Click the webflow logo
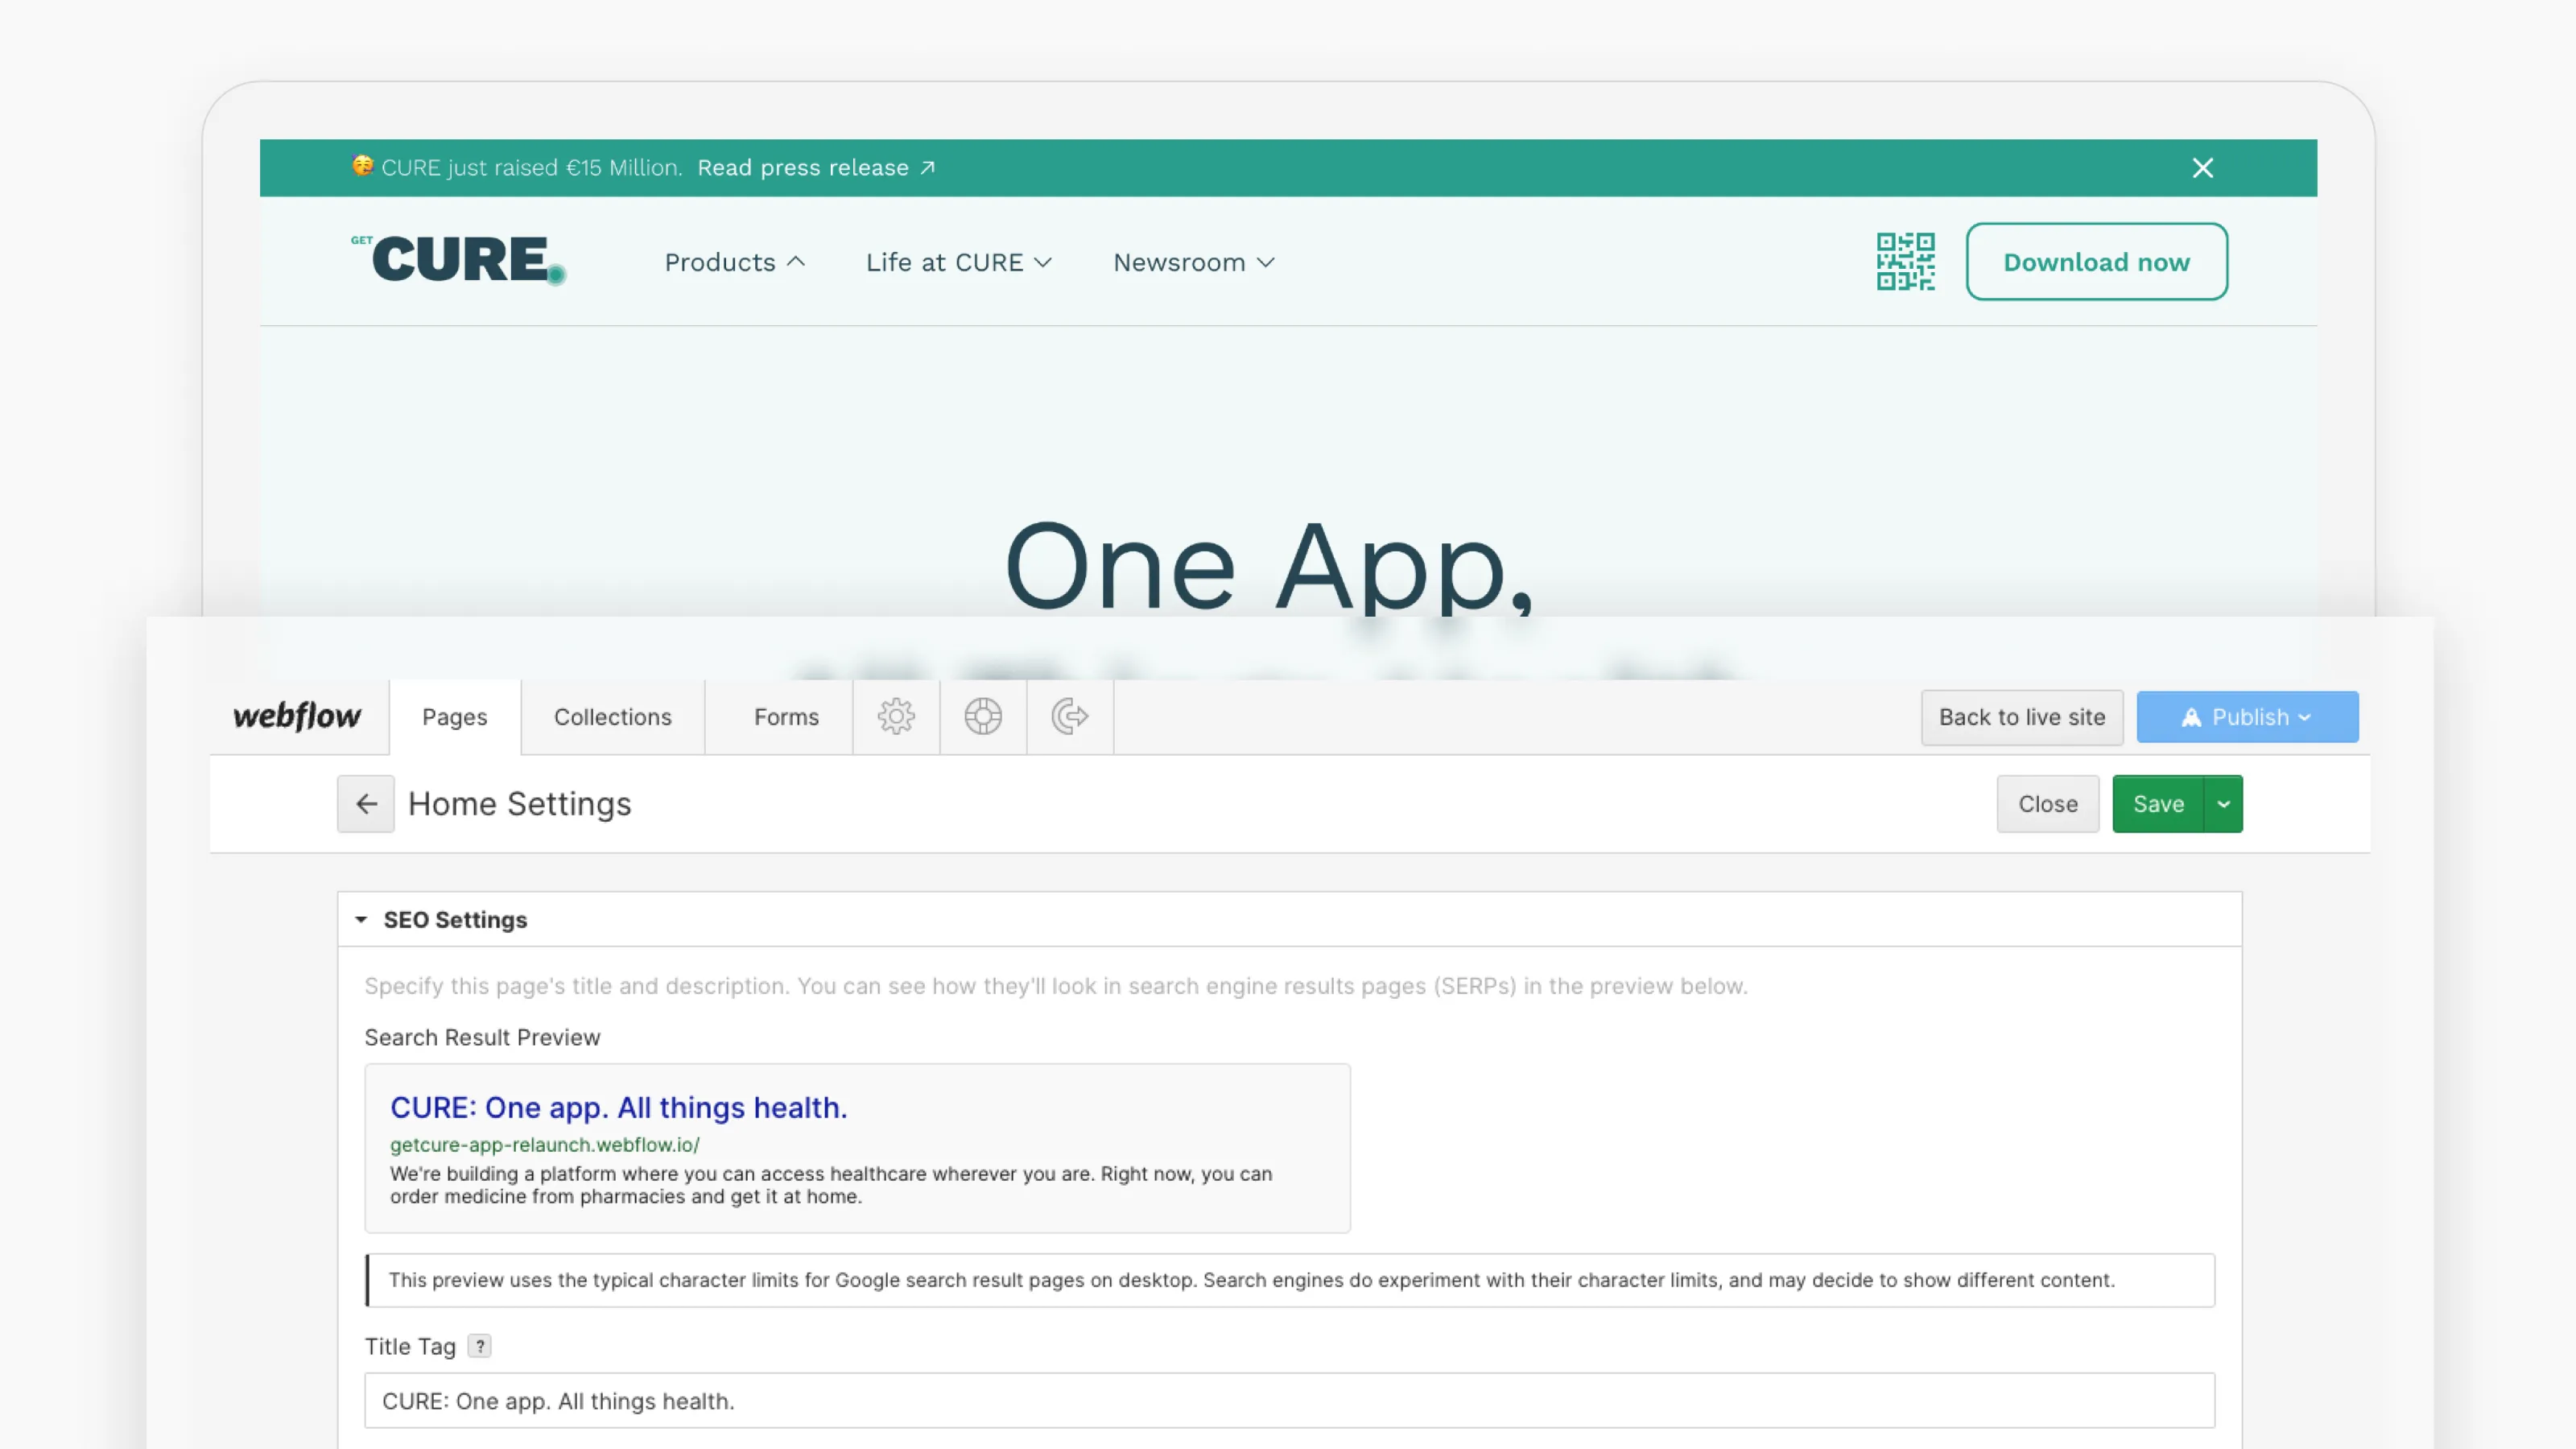This screenshot has height=1449, width=2576. pos(297,716)
